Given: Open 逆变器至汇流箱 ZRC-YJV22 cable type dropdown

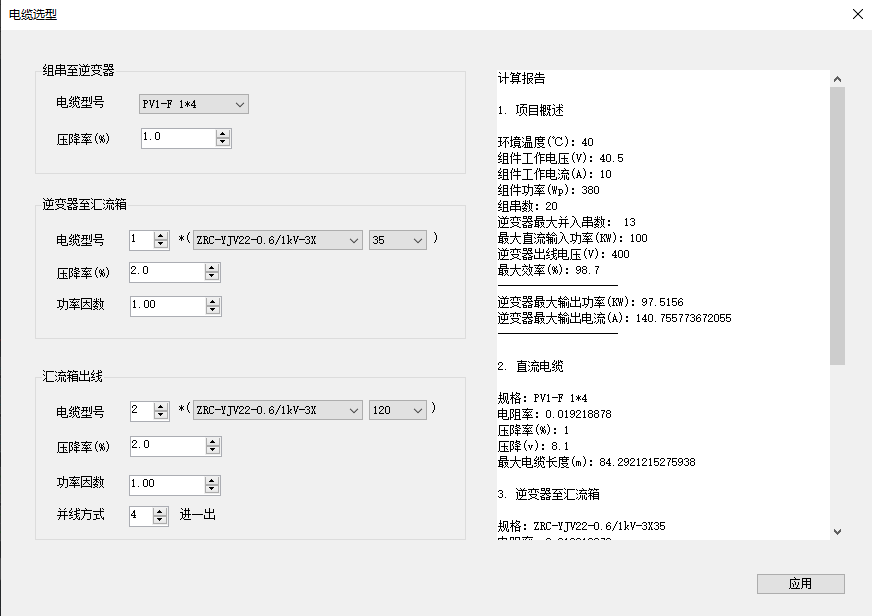Looking at the screenshot, I should tap(277, 240).
